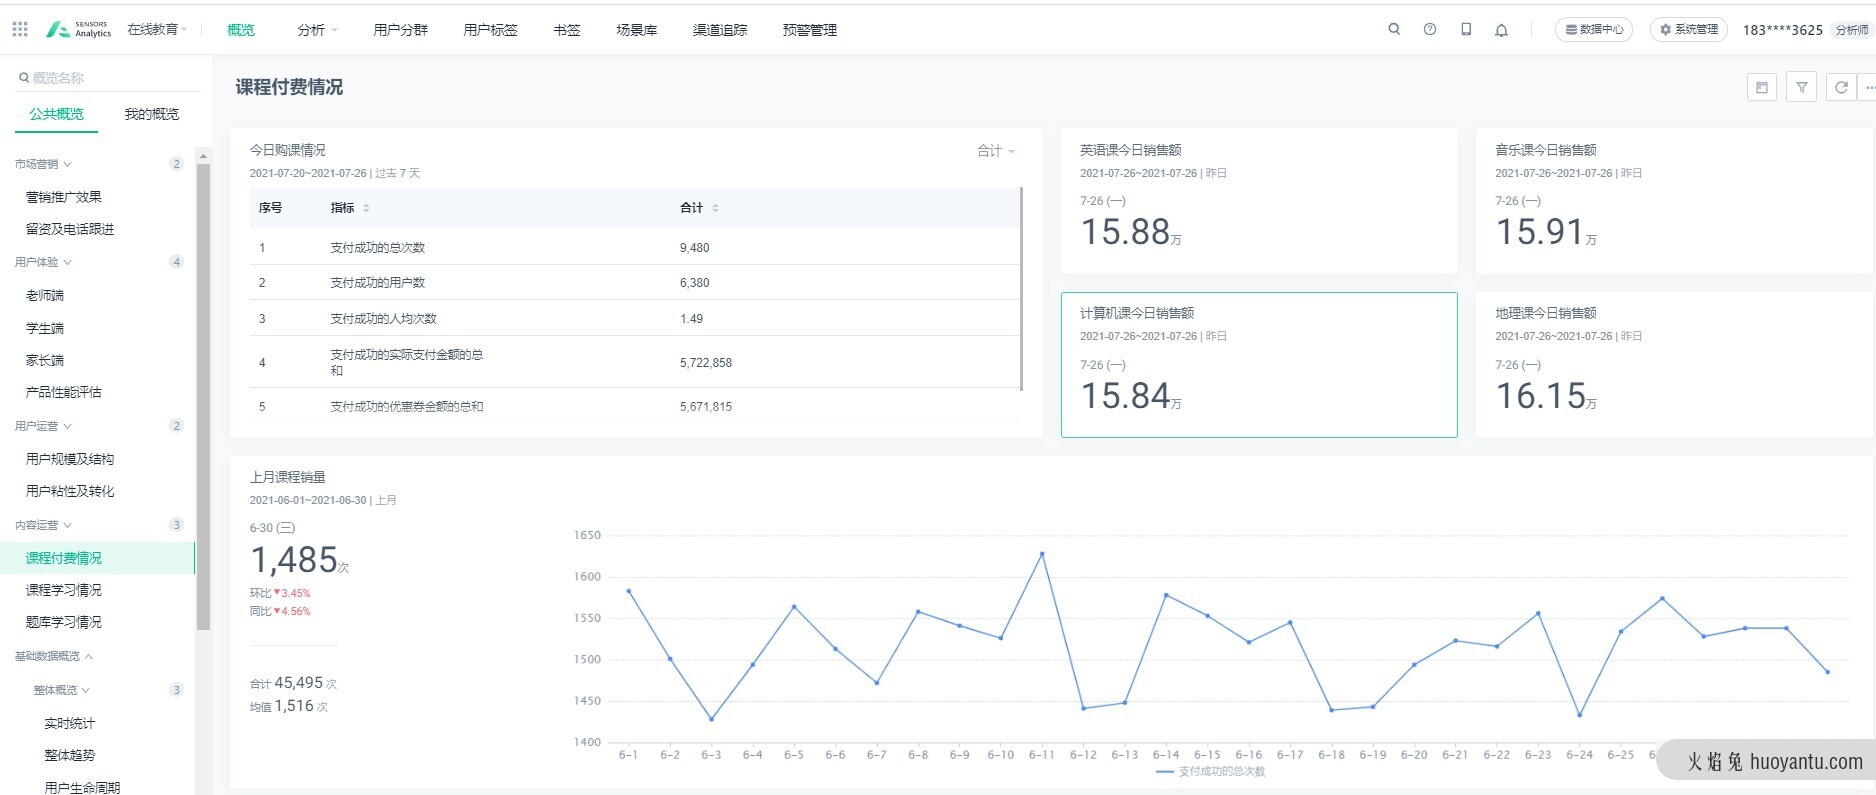The width and height of the screenshot is (1876, 795).
Task: Open 整体趋势 dashboard
Action: (x=70, y=755)
